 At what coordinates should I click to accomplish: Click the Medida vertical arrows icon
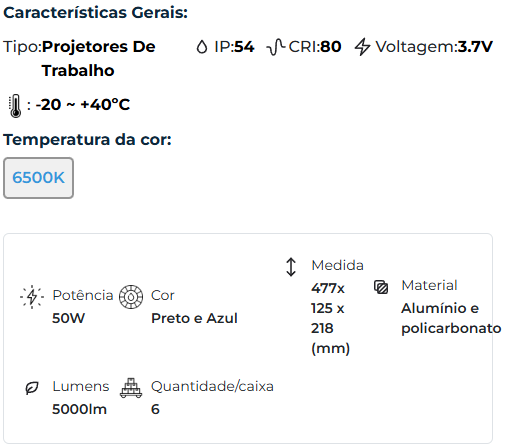(x=291, y=267)
